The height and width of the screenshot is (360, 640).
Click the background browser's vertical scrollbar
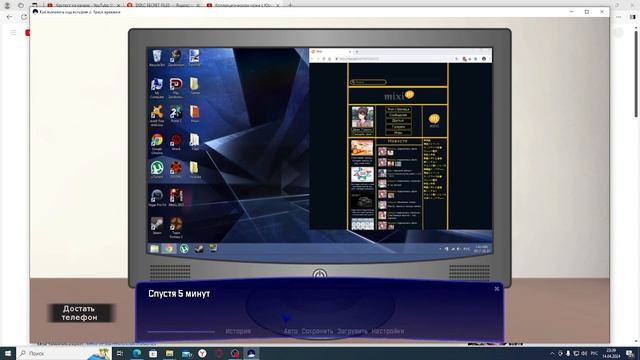click(x=636, y=73)
